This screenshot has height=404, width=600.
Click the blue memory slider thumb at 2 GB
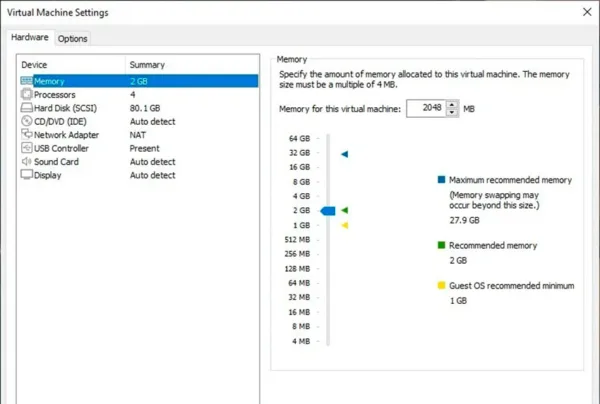pyautogui.click(x=328, y=210)
